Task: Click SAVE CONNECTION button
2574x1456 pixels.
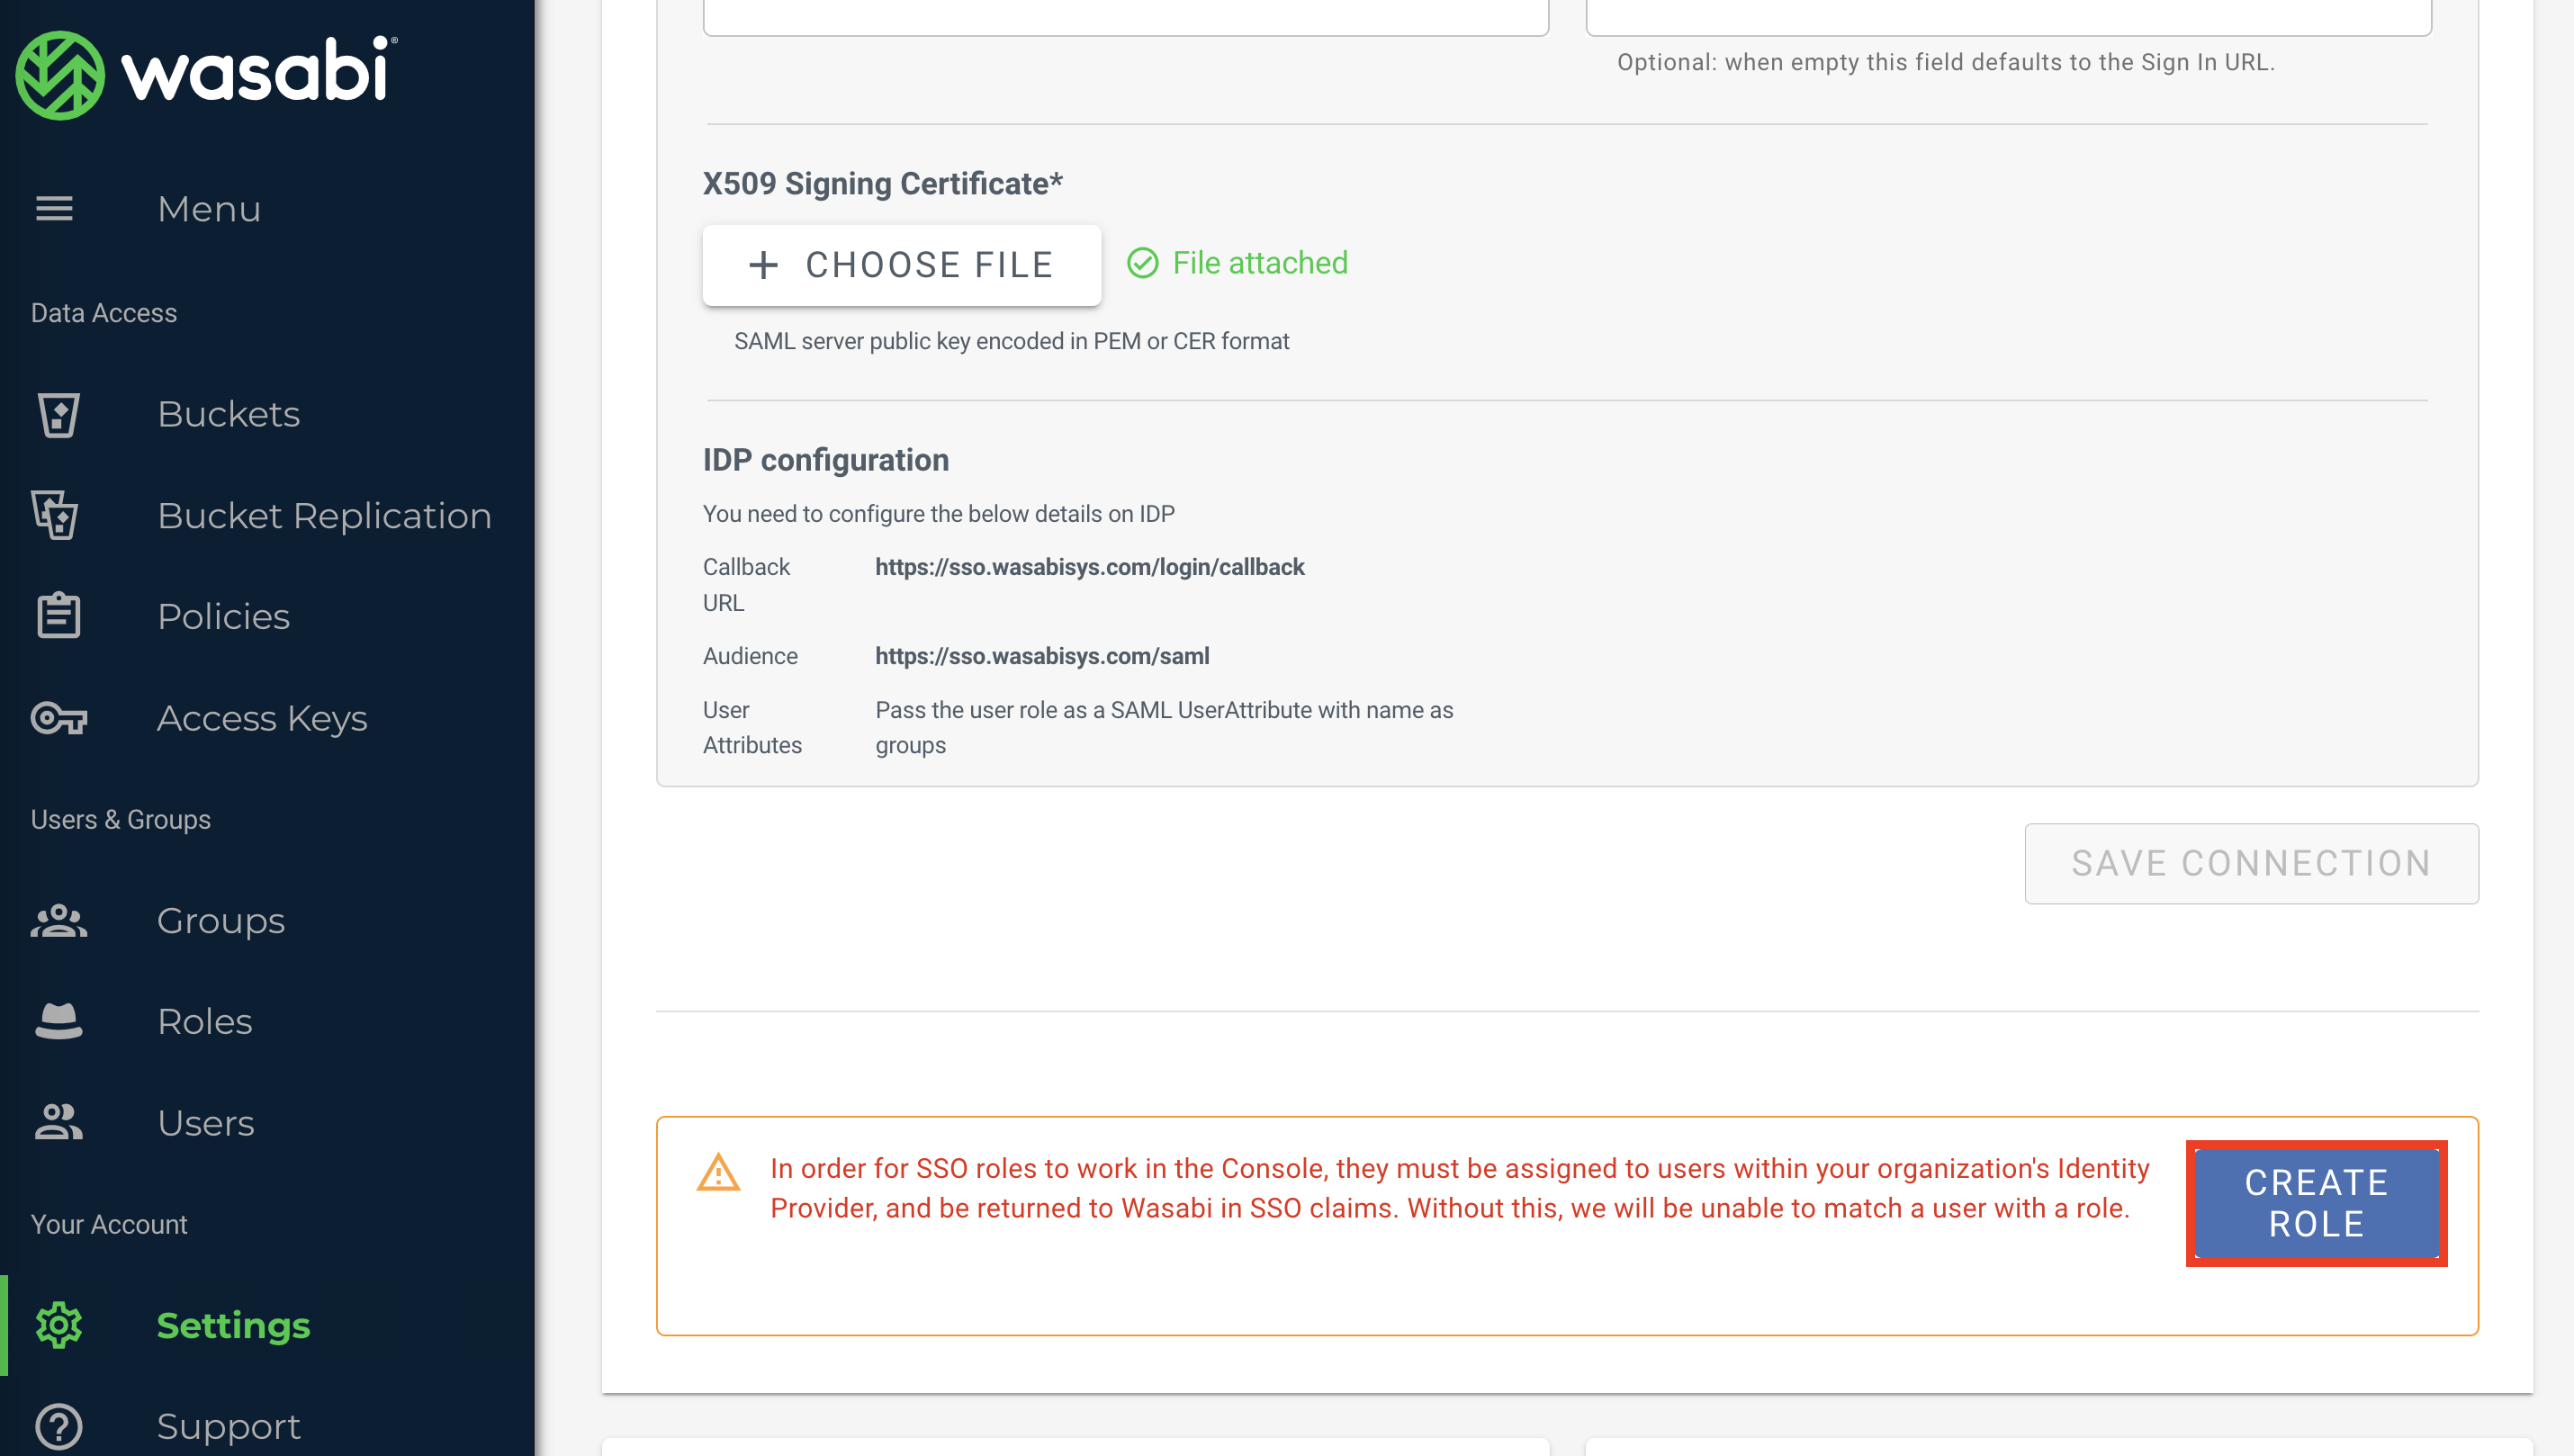Action: [2252, 862]
